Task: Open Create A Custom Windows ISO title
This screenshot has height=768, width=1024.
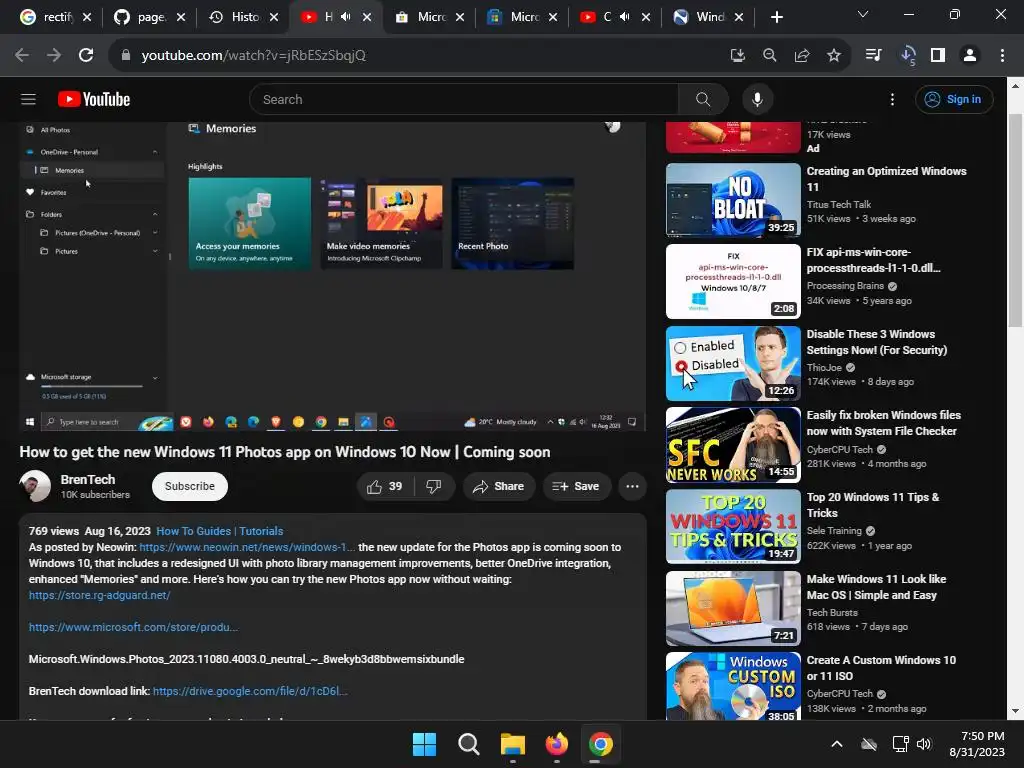Action: 881,668
